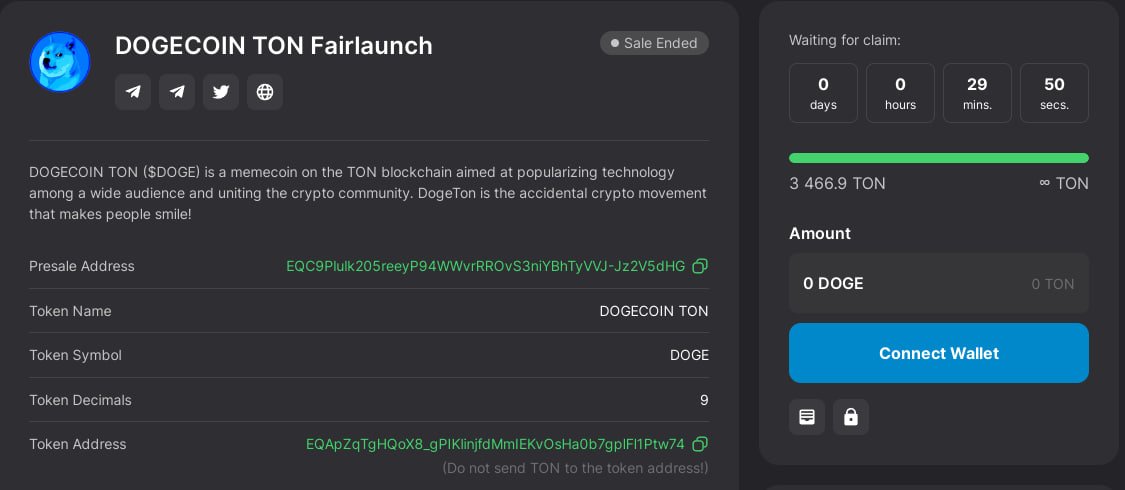Viewport: 1125px width, 490px height.
Task: Click the DOGECOIN TON dog logo
Action: coord(60,62)
